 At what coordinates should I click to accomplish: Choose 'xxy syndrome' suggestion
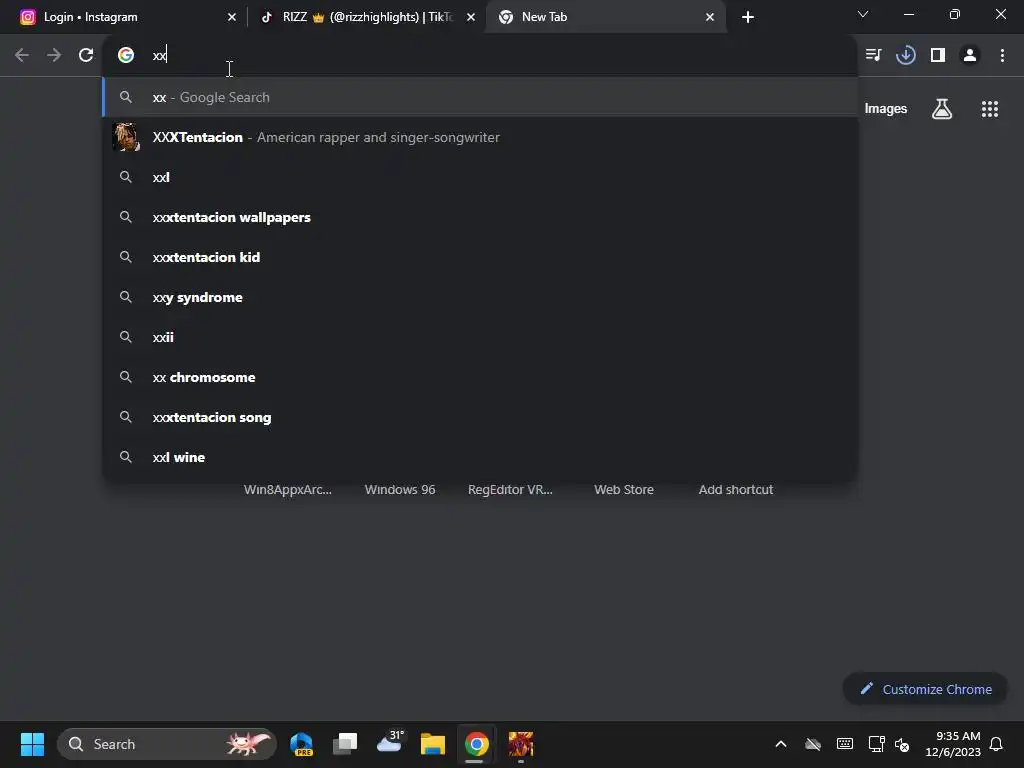[x=480, y=297]
